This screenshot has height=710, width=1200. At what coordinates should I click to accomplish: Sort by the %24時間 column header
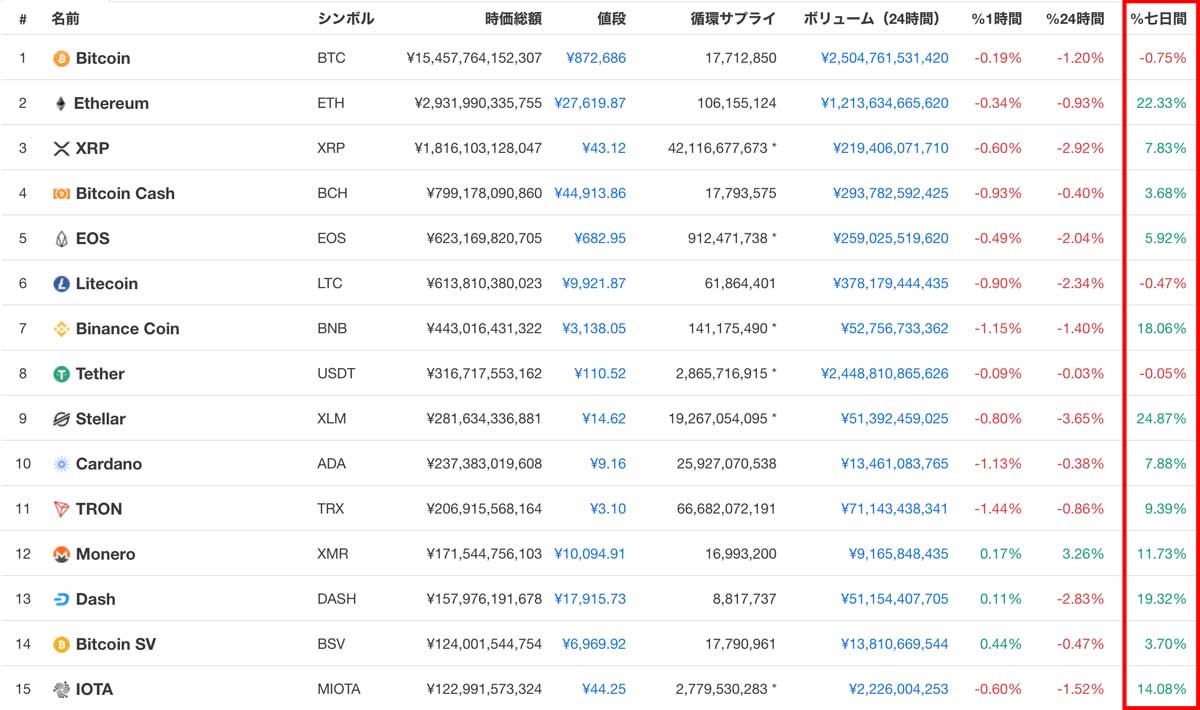coord(1075,18)
